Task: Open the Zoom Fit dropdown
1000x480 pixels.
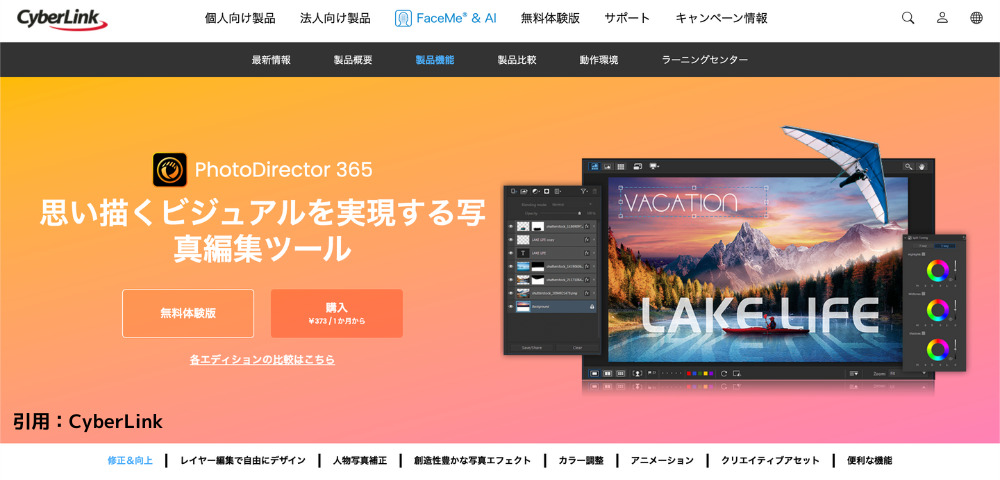Action: coord(908,373)
